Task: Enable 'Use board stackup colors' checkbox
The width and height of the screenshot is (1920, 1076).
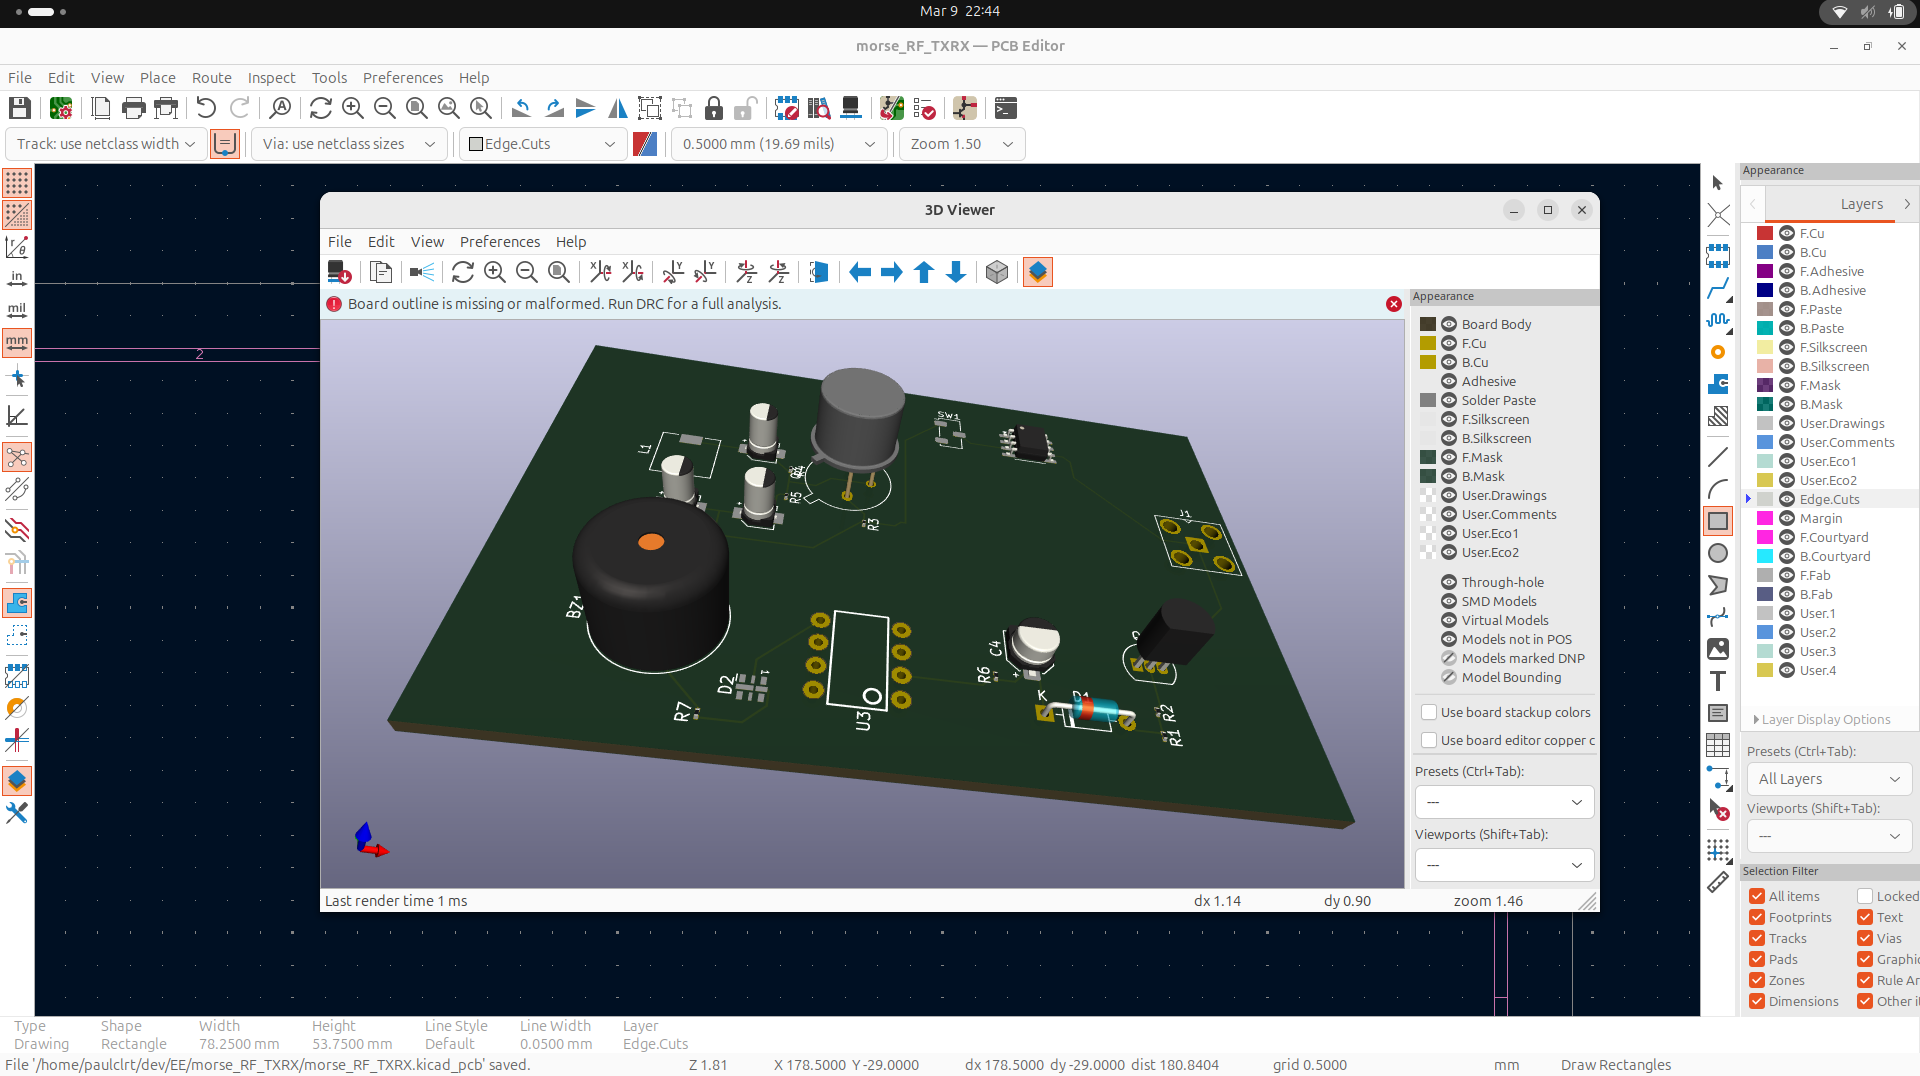Action: tap(1429, 712)
